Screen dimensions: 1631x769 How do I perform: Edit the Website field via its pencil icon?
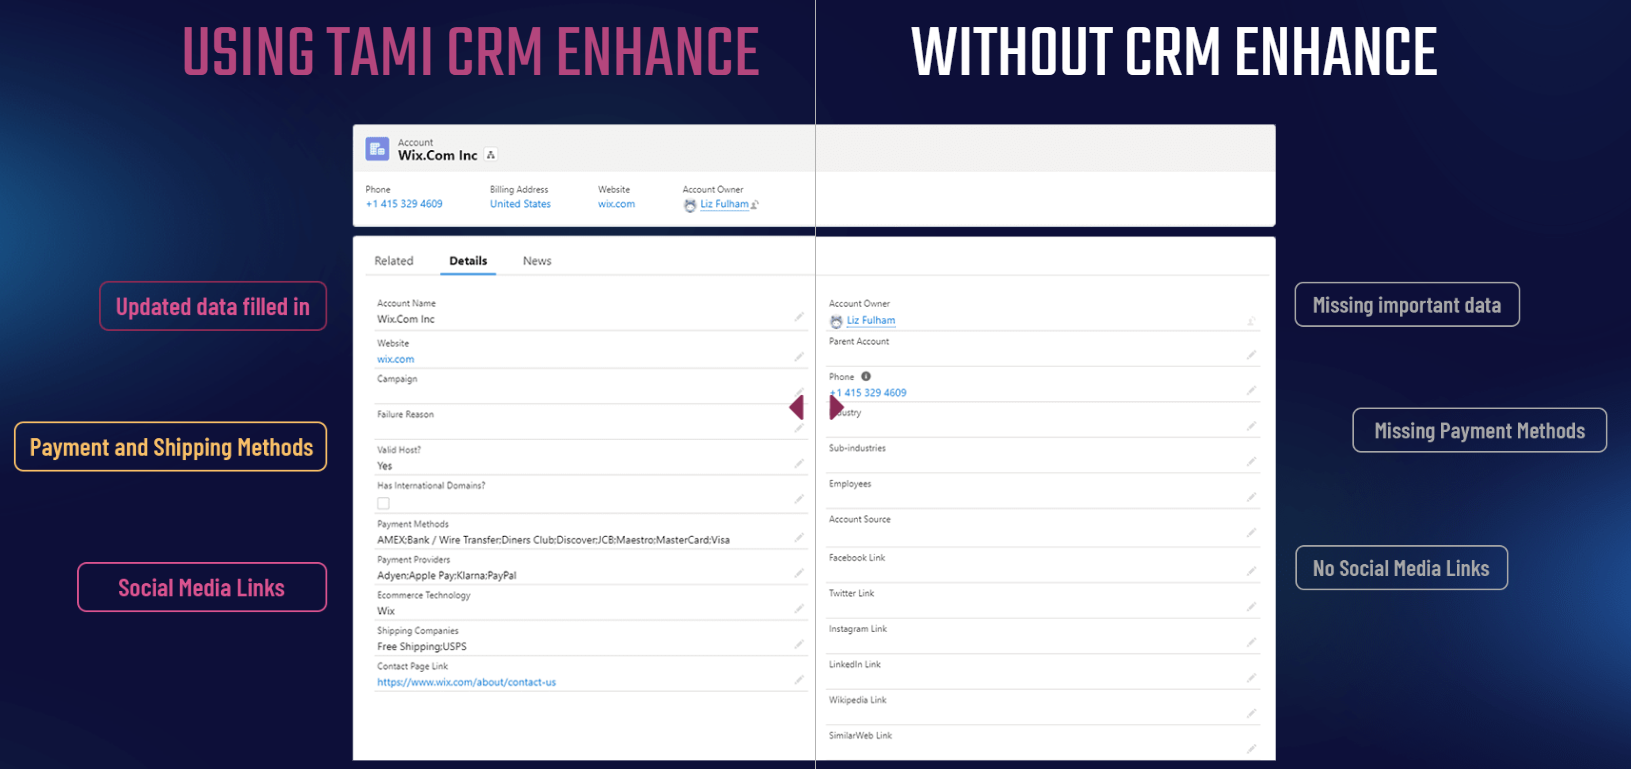pos(799,357)
